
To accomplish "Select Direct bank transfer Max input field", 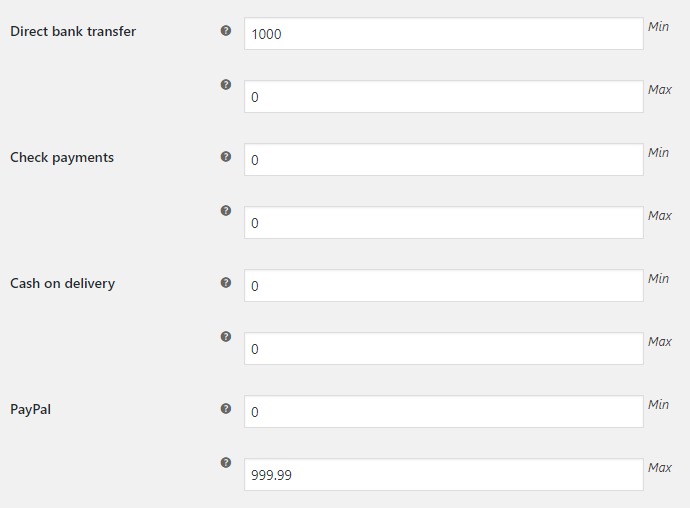I will click(444, 96).
